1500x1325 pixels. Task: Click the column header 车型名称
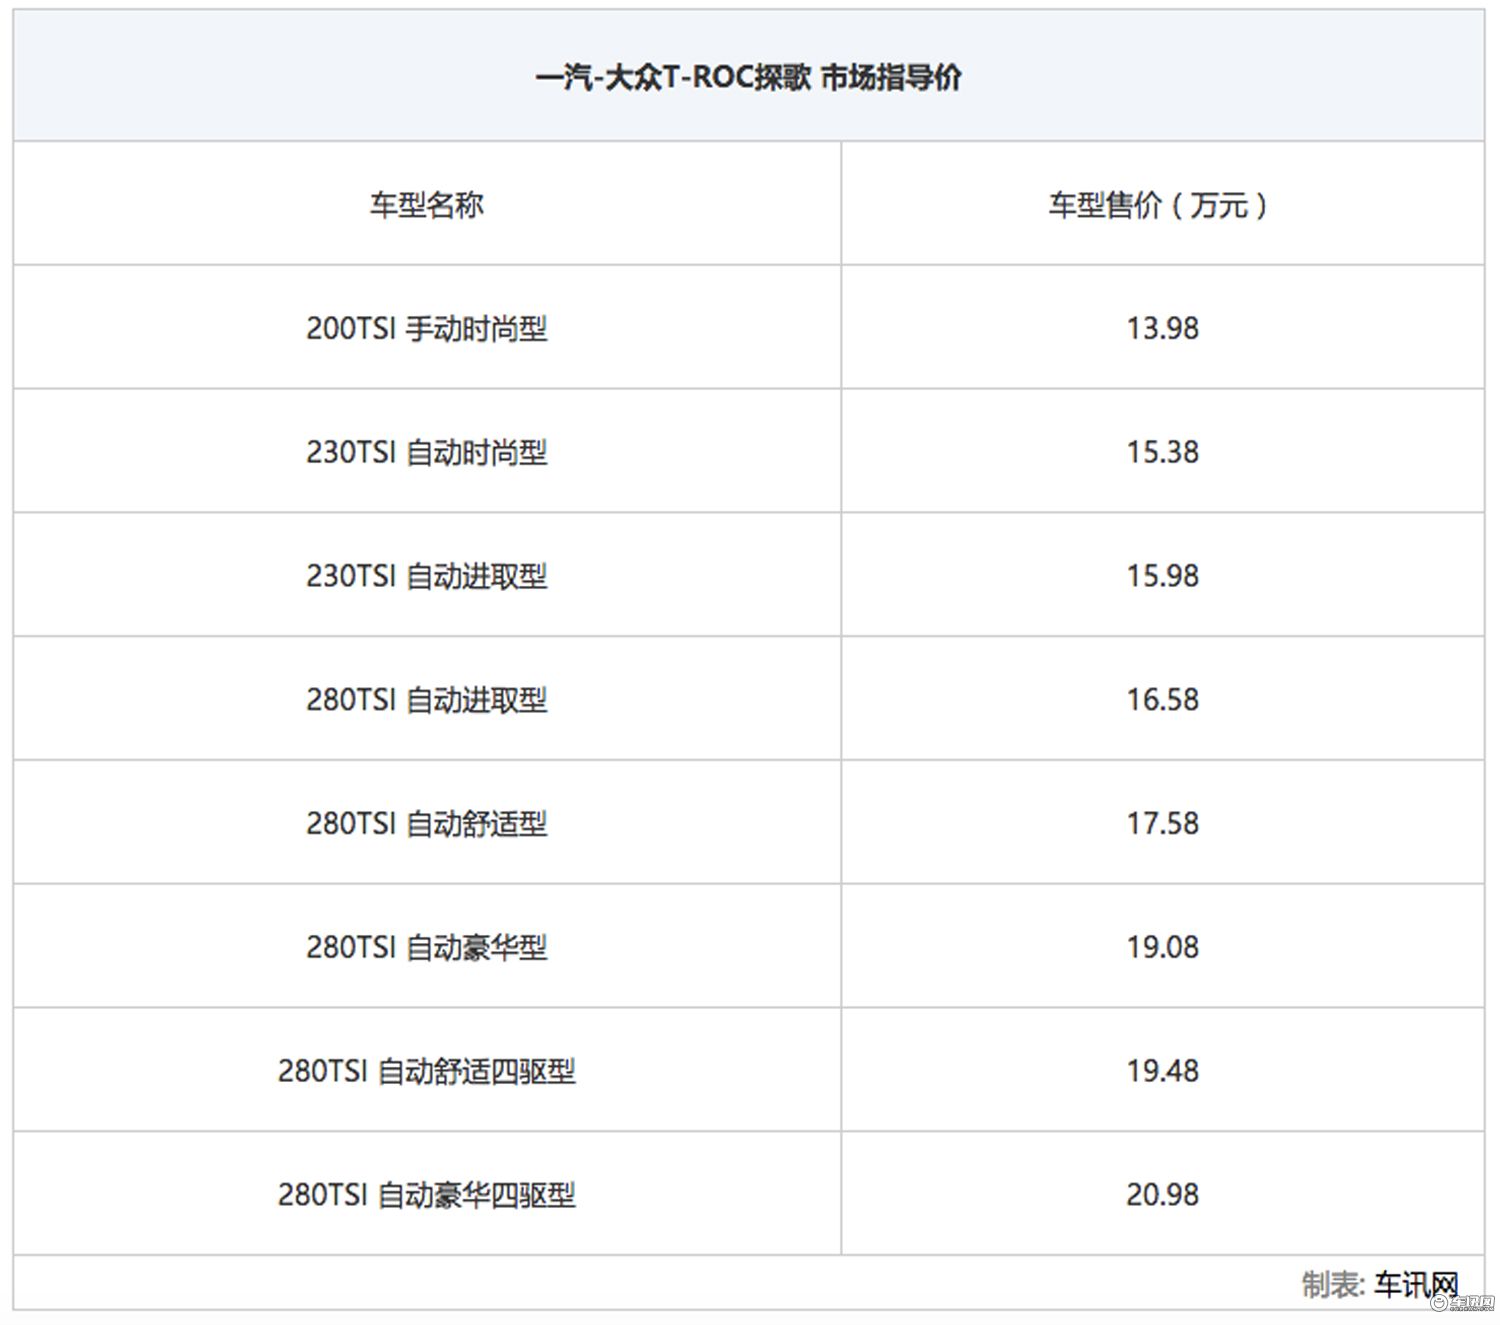pyautogui.click(x=427, y=204)
